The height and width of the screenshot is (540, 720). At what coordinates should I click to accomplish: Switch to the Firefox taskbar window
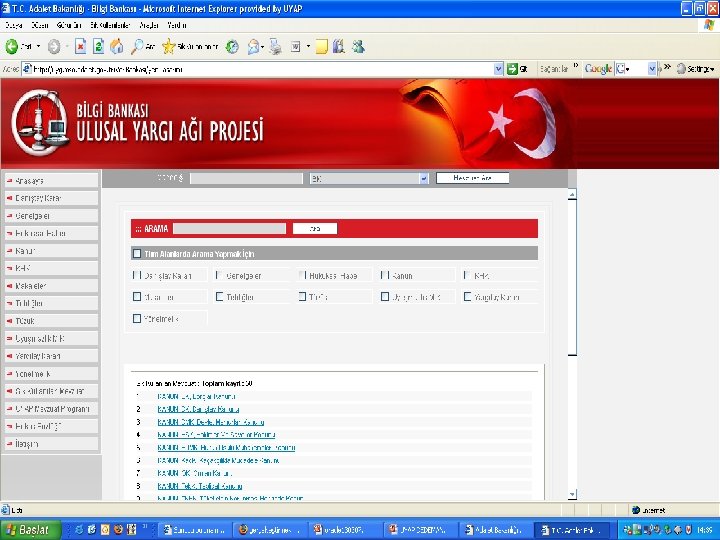pos(270,529)
